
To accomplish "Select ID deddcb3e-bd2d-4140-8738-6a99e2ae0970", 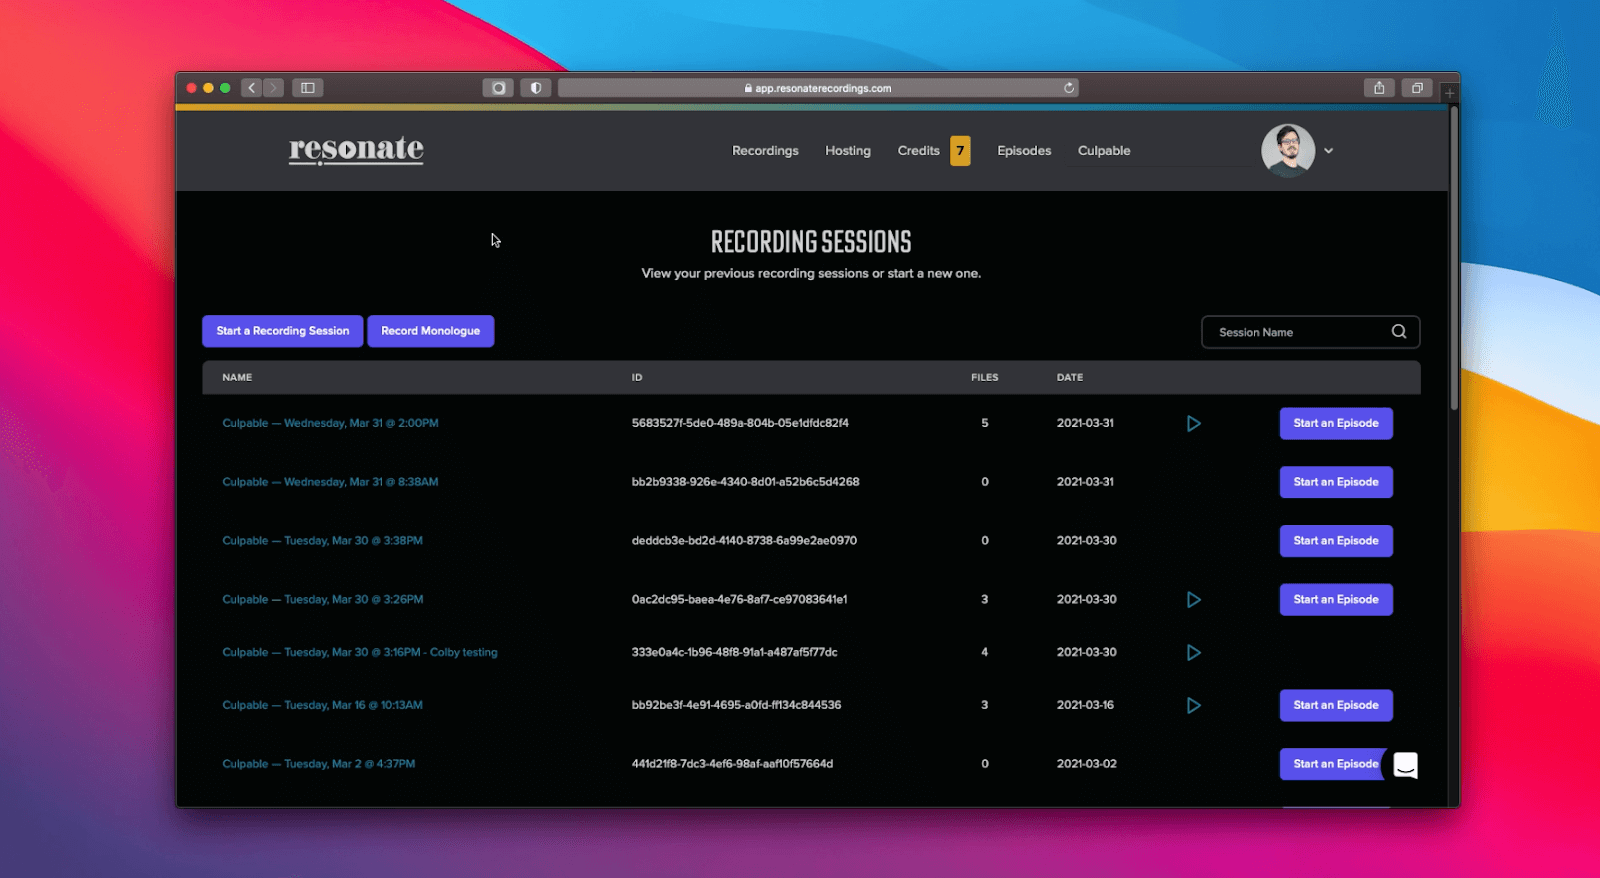I will point(744,541).
